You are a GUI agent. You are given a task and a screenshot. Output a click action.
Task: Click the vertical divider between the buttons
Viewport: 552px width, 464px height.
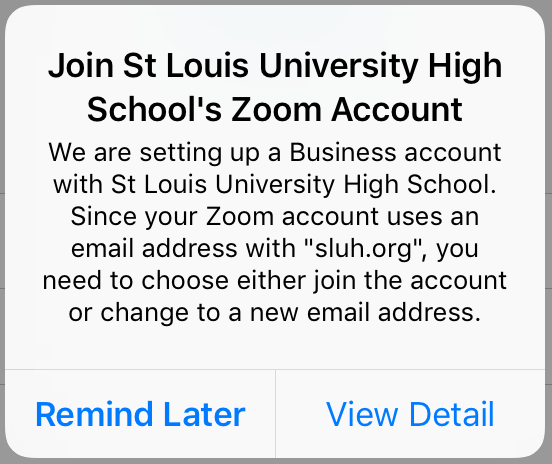click(x=275, y=414)
